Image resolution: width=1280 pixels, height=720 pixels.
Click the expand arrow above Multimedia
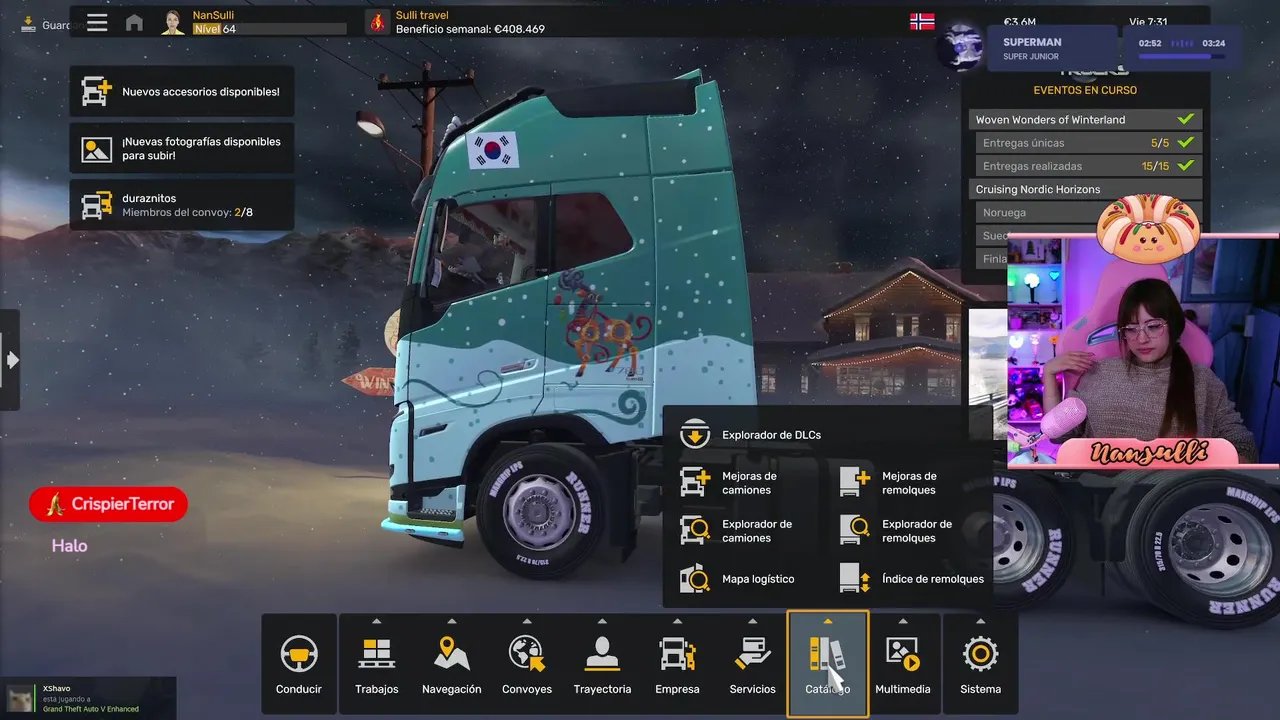903,621
